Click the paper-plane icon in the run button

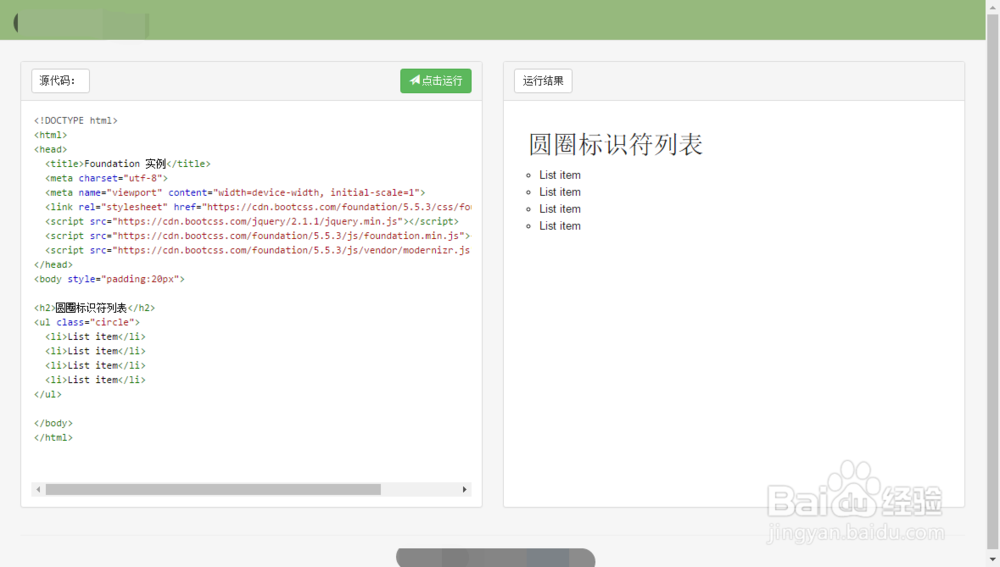415,80
